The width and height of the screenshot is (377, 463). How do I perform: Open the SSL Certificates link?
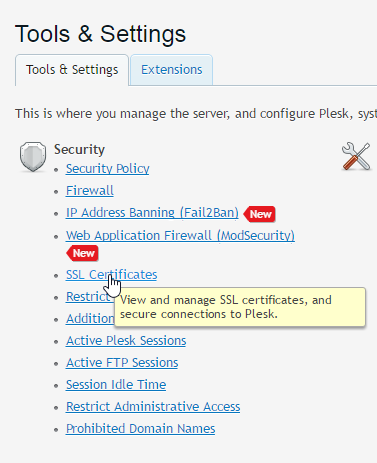[111, 275]
